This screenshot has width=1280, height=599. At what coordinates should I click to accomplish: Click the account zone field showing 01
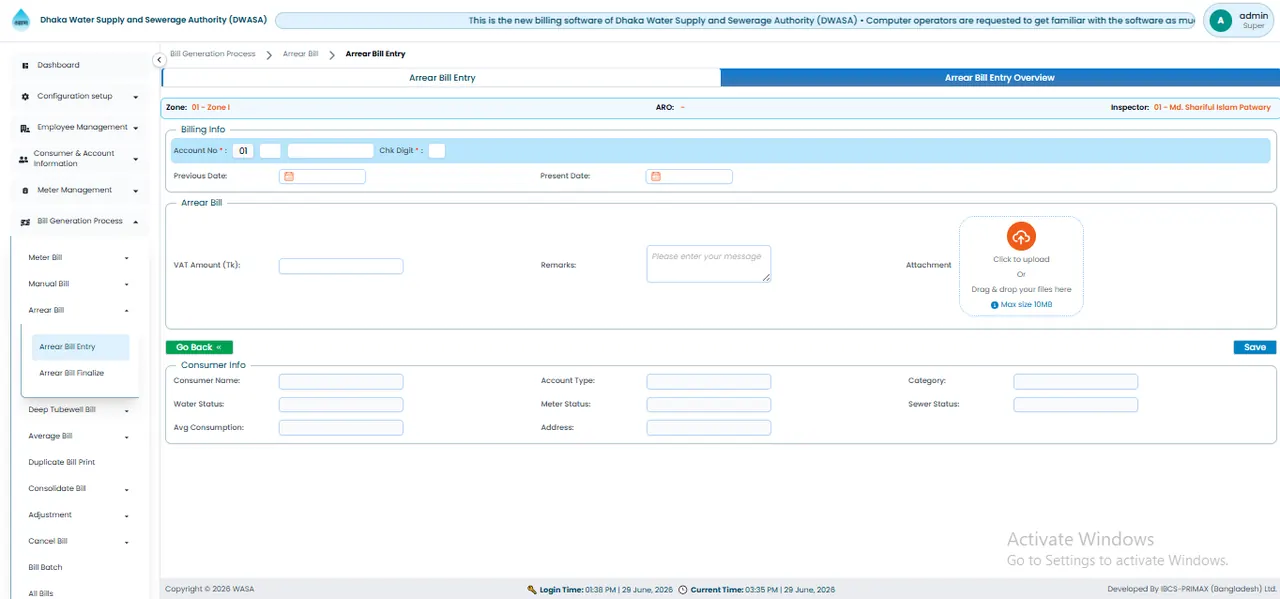pos(243,151)
